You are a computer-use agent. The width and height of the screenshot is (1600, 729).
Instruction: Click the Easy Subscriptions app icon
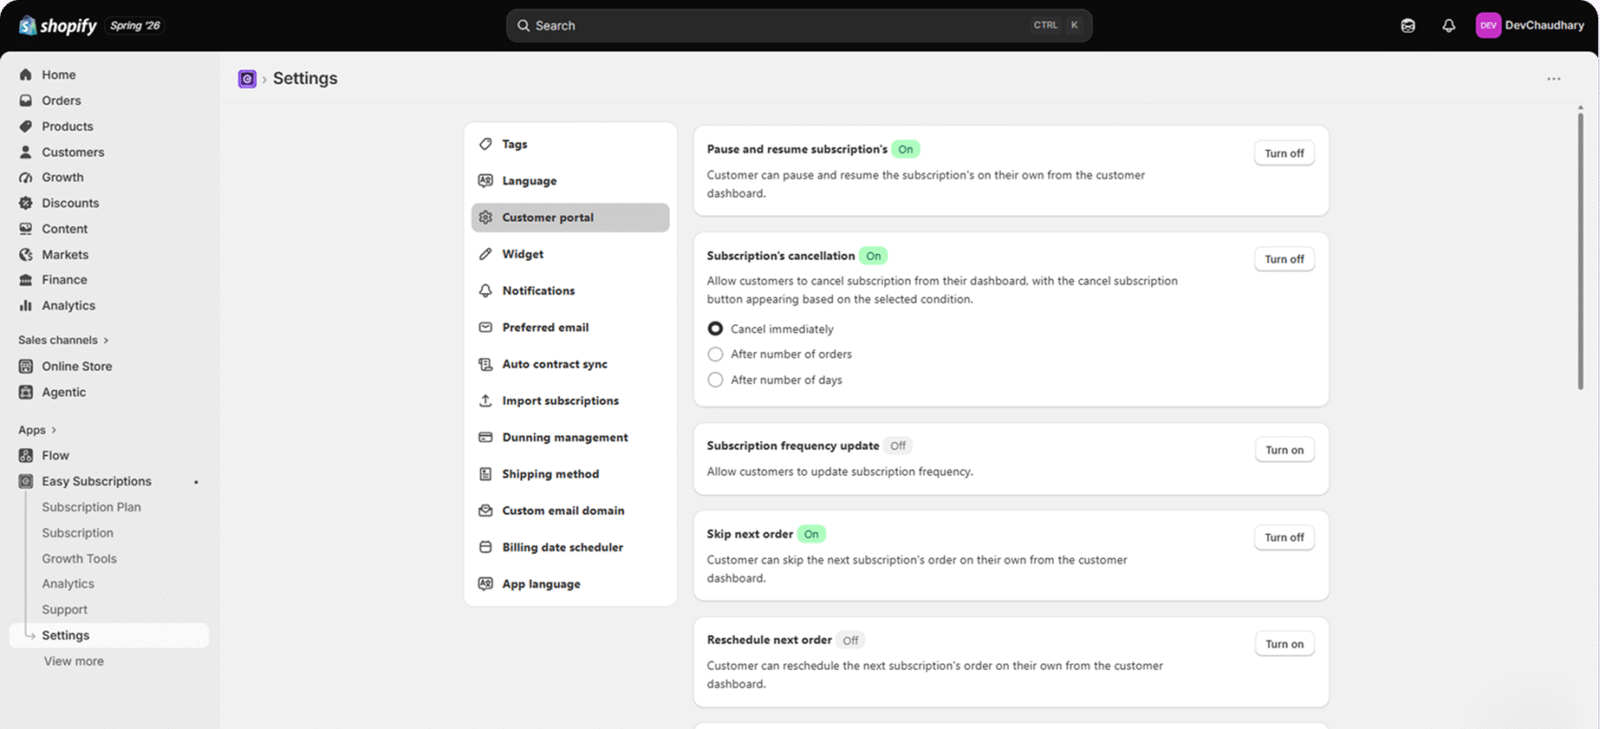[26, 482]
